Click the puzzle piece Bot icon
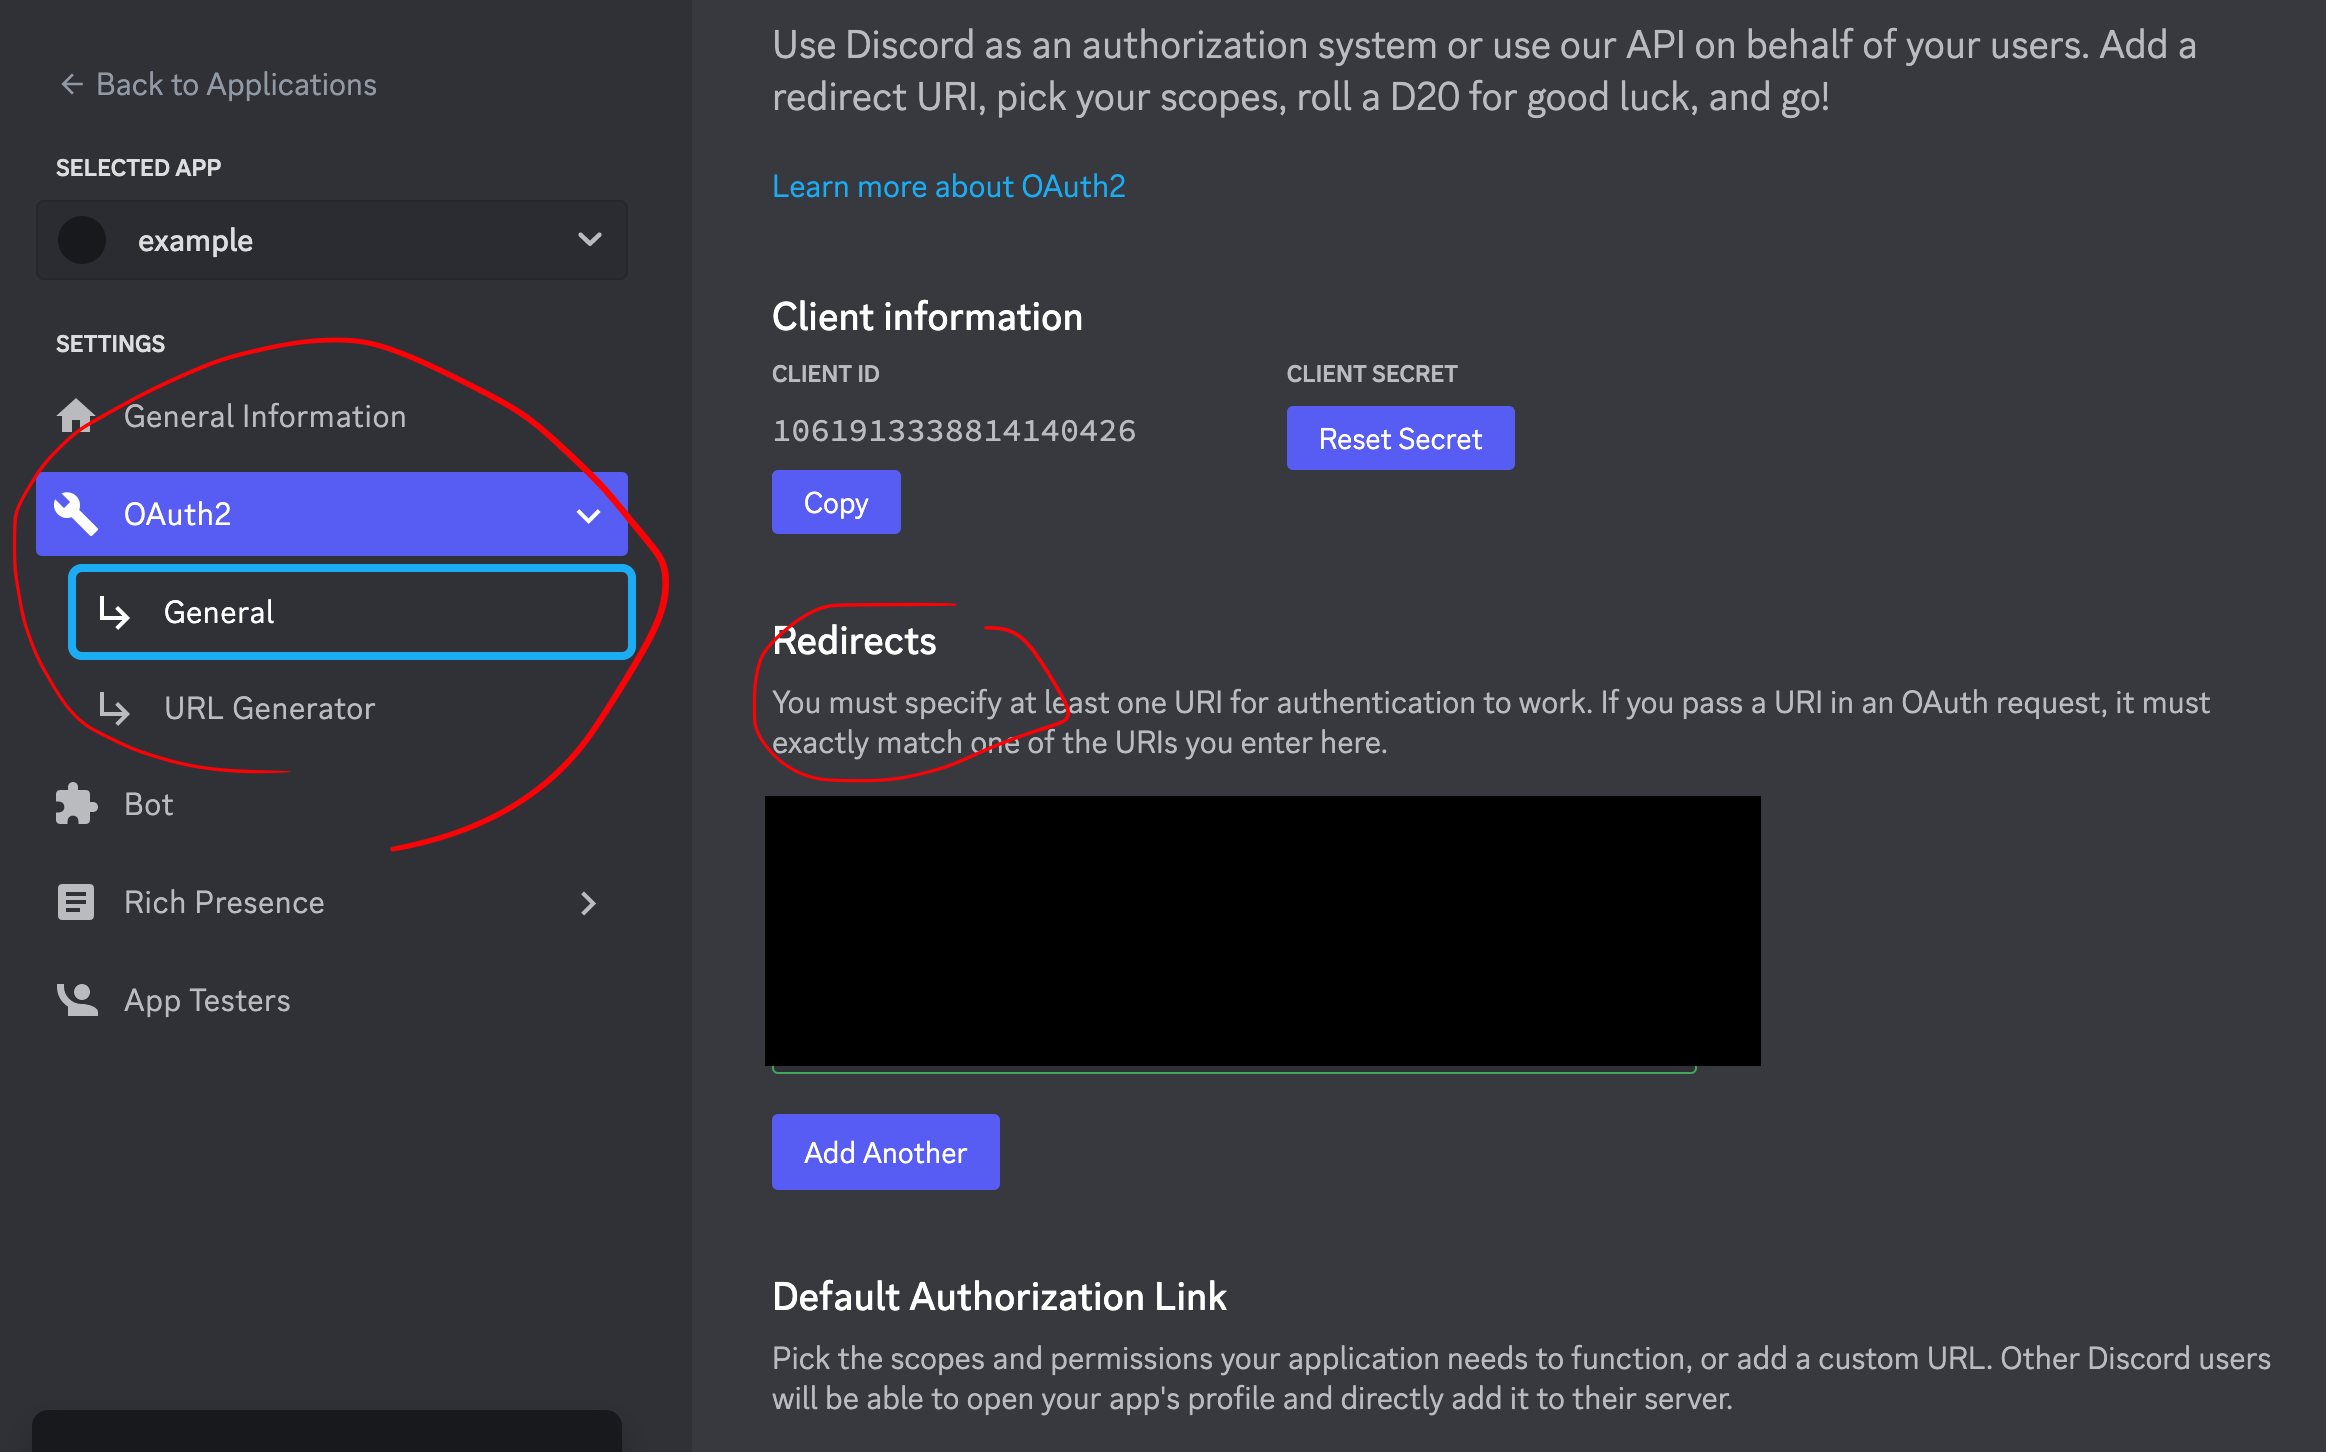 click(x=76, y=804)
